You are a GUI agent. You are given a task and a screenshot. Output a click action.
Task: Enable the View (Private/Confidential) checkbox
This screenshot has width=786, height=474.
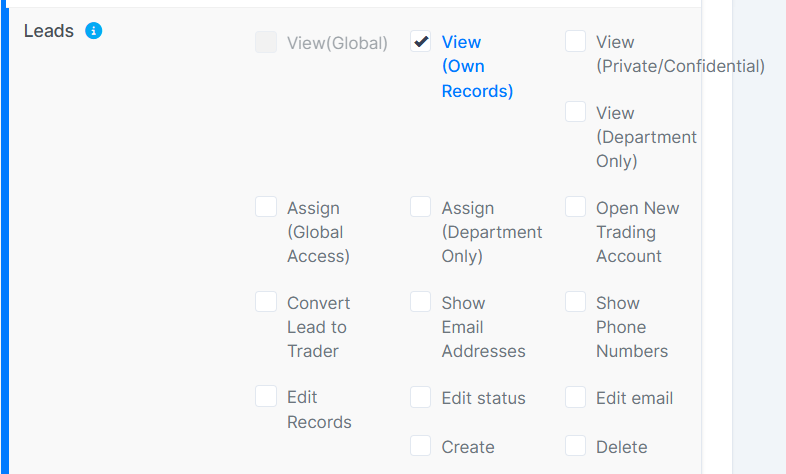pyautogui.click(x=575, y=42)
